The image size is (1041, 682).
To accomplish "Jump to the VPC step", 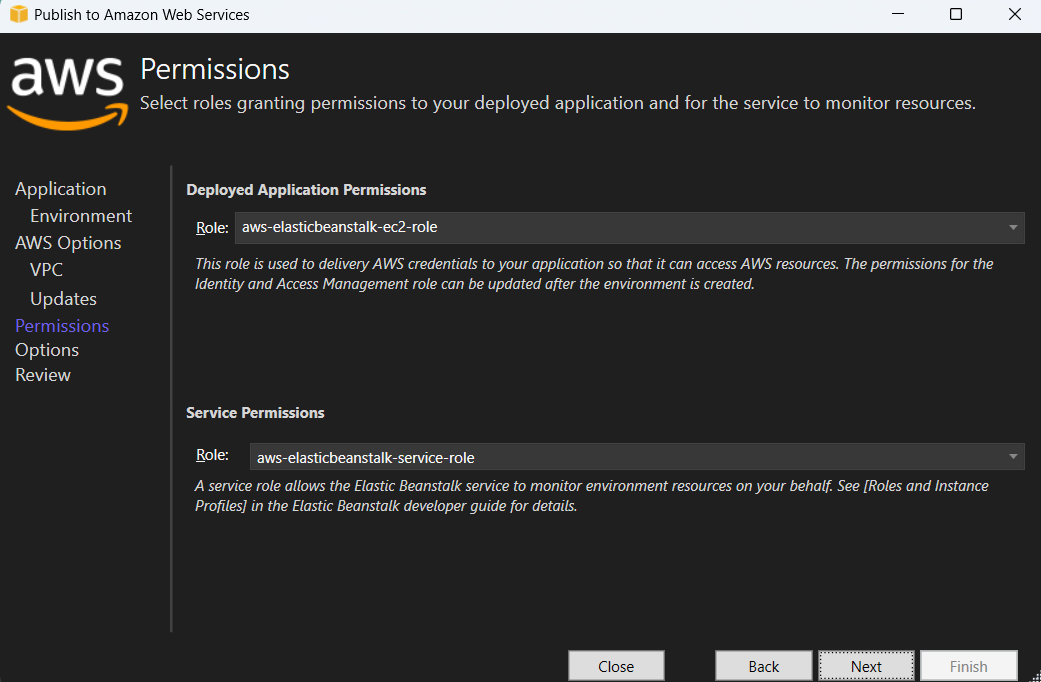I will (46, 270).
